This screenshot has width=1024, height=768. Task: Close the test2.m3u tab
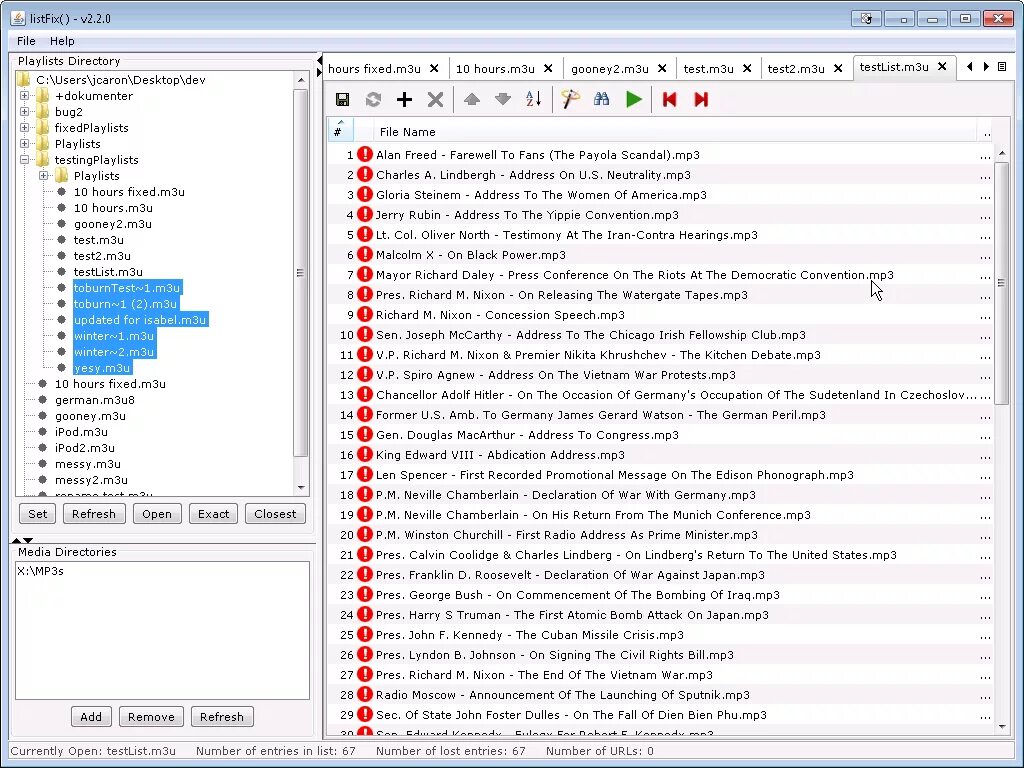click(839, 68)
